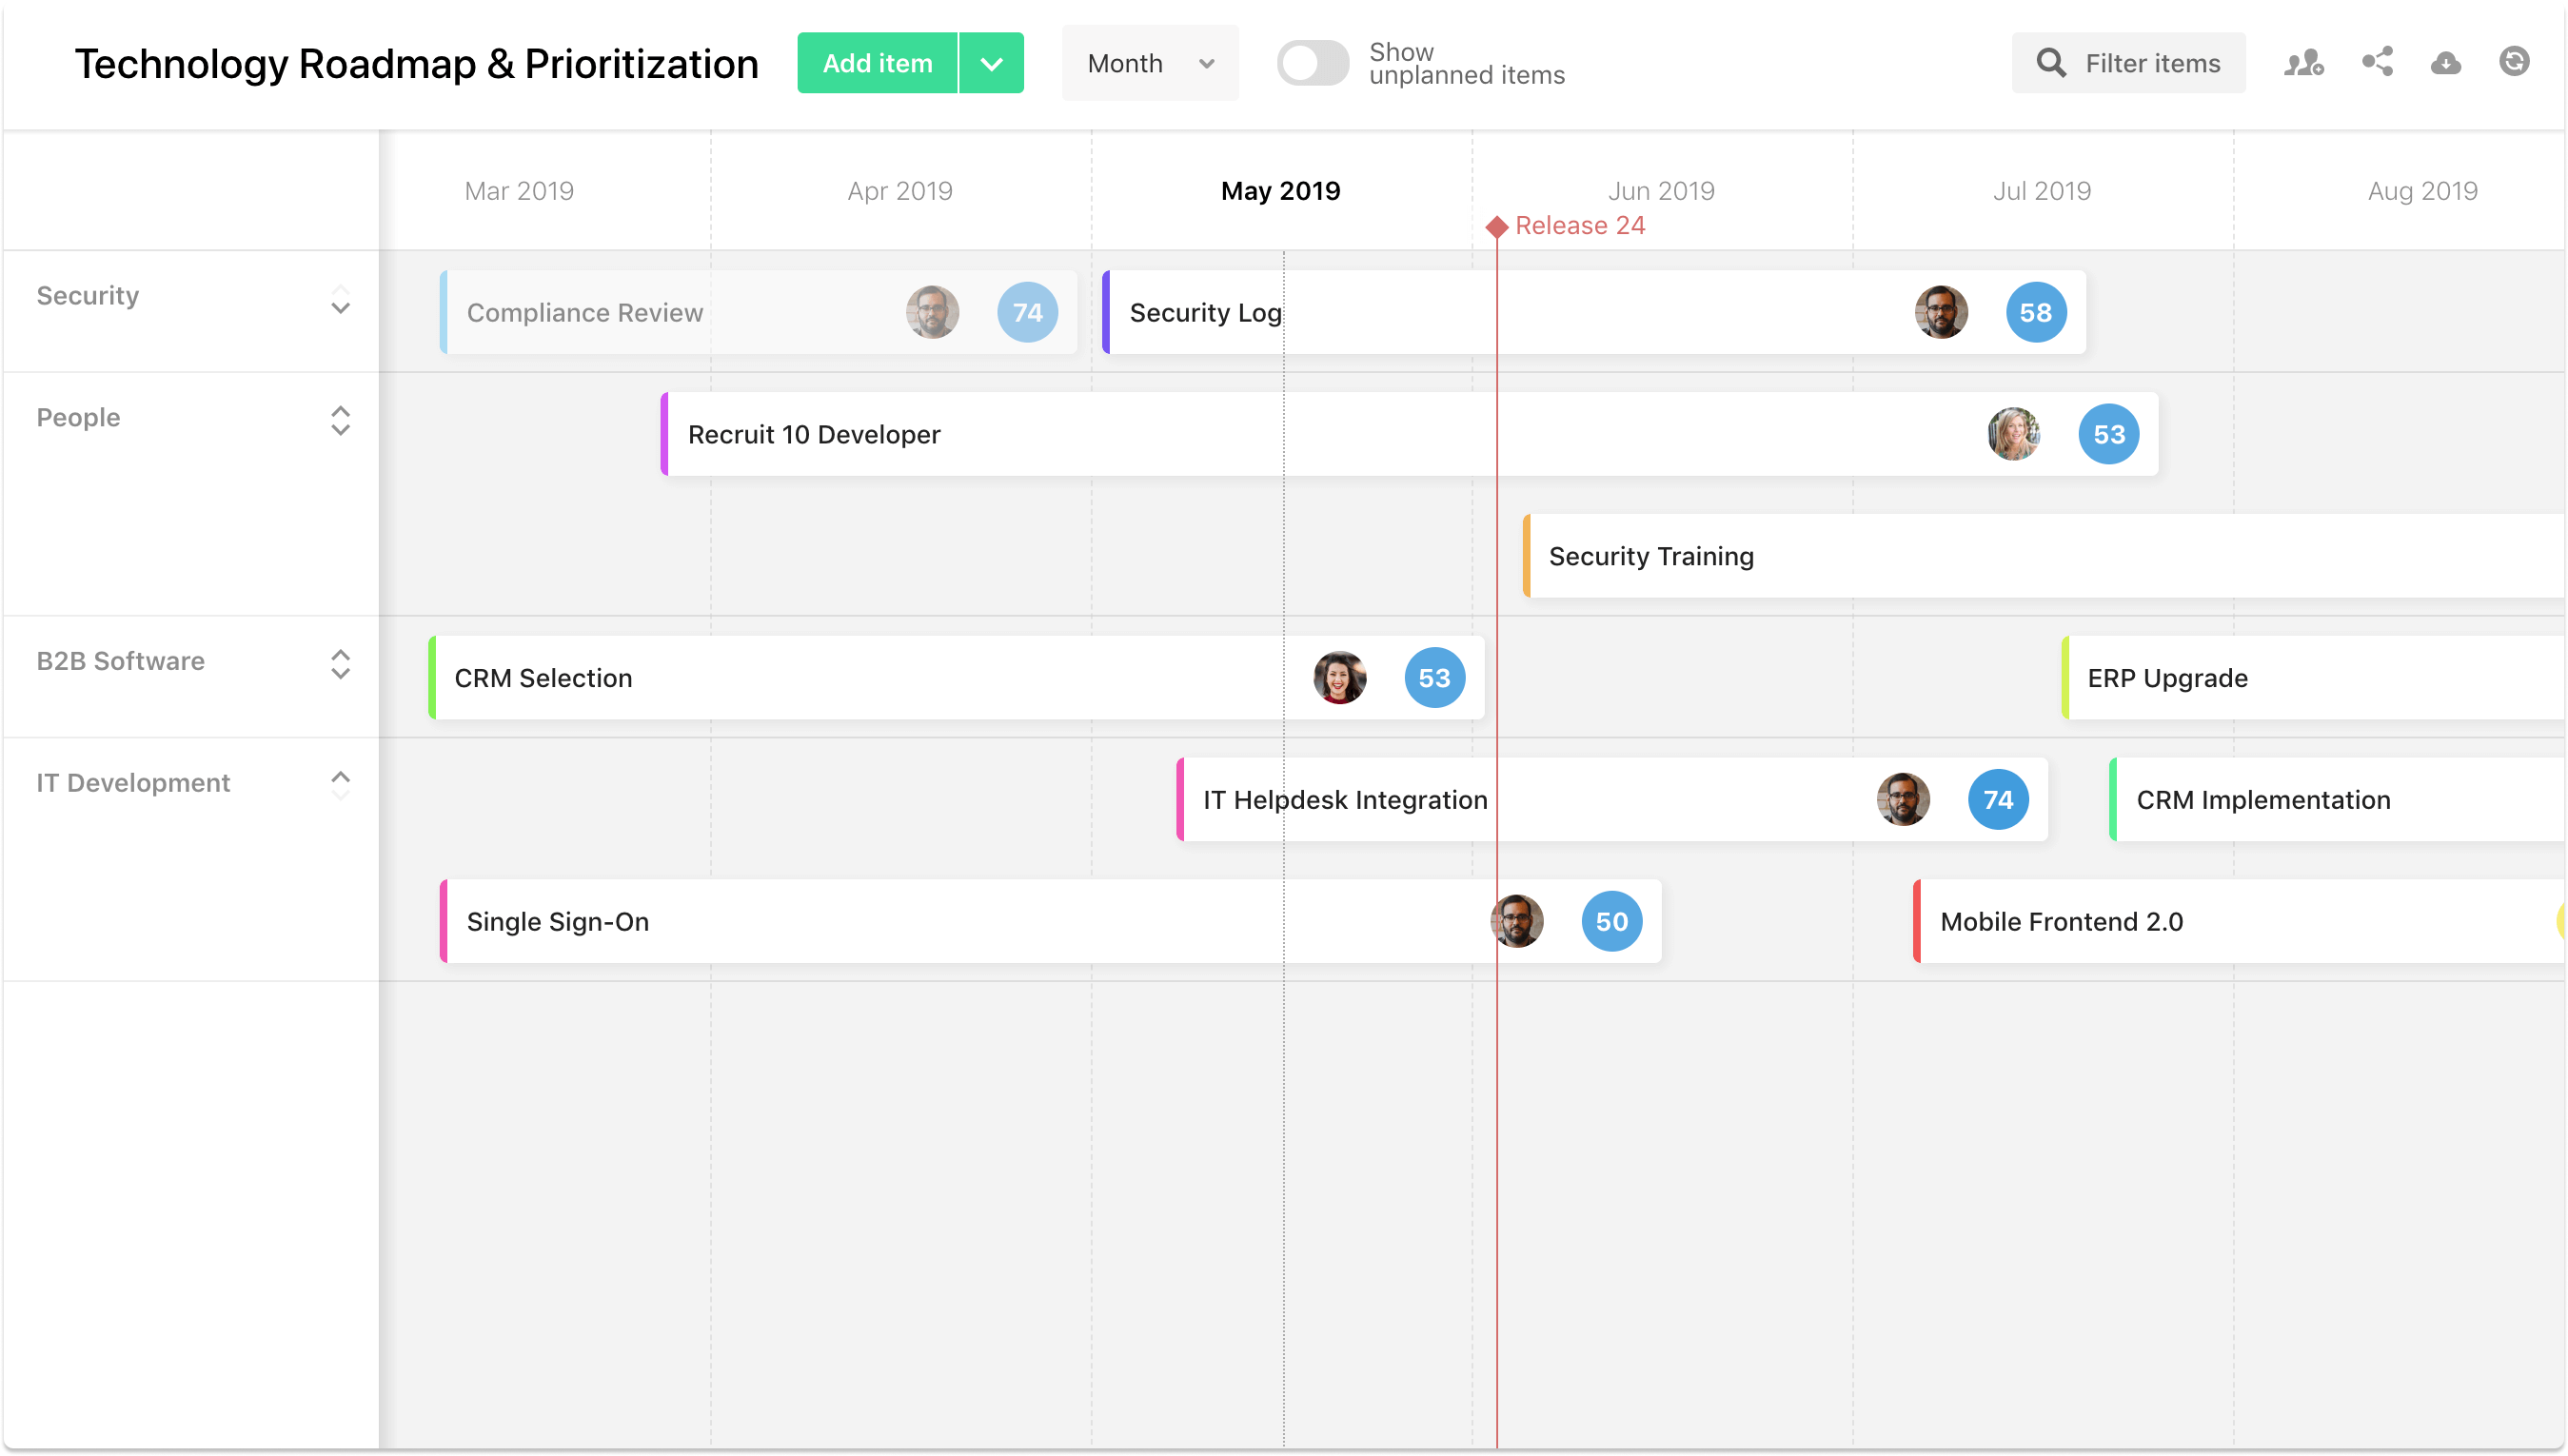Open priority score badge 74 on Compliance Review
Image resolution: width=2568 pixels, height=1456 pixels.
coord(1027,312)
